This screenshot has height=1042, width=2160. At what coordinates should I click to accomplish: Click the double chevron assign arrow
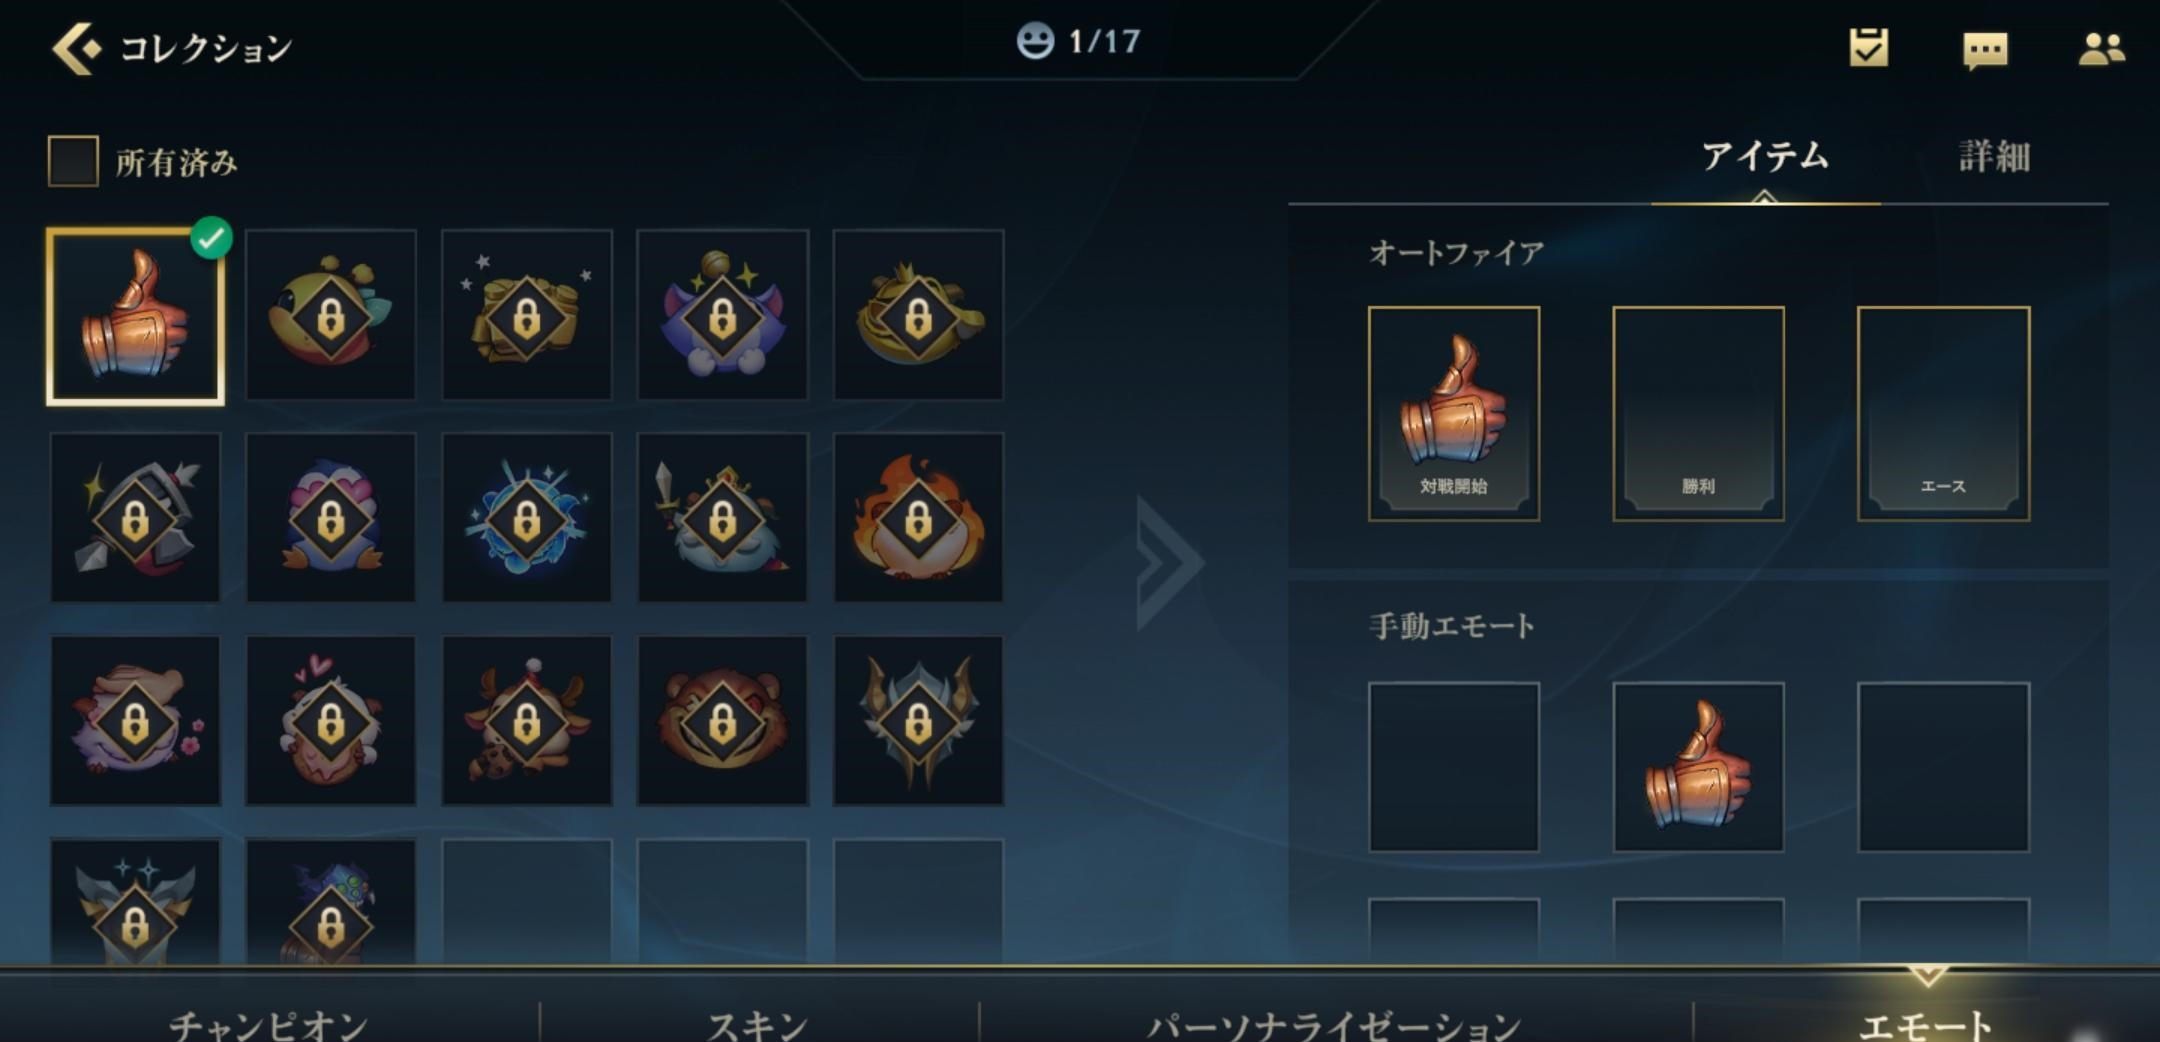pos(1168,562)
